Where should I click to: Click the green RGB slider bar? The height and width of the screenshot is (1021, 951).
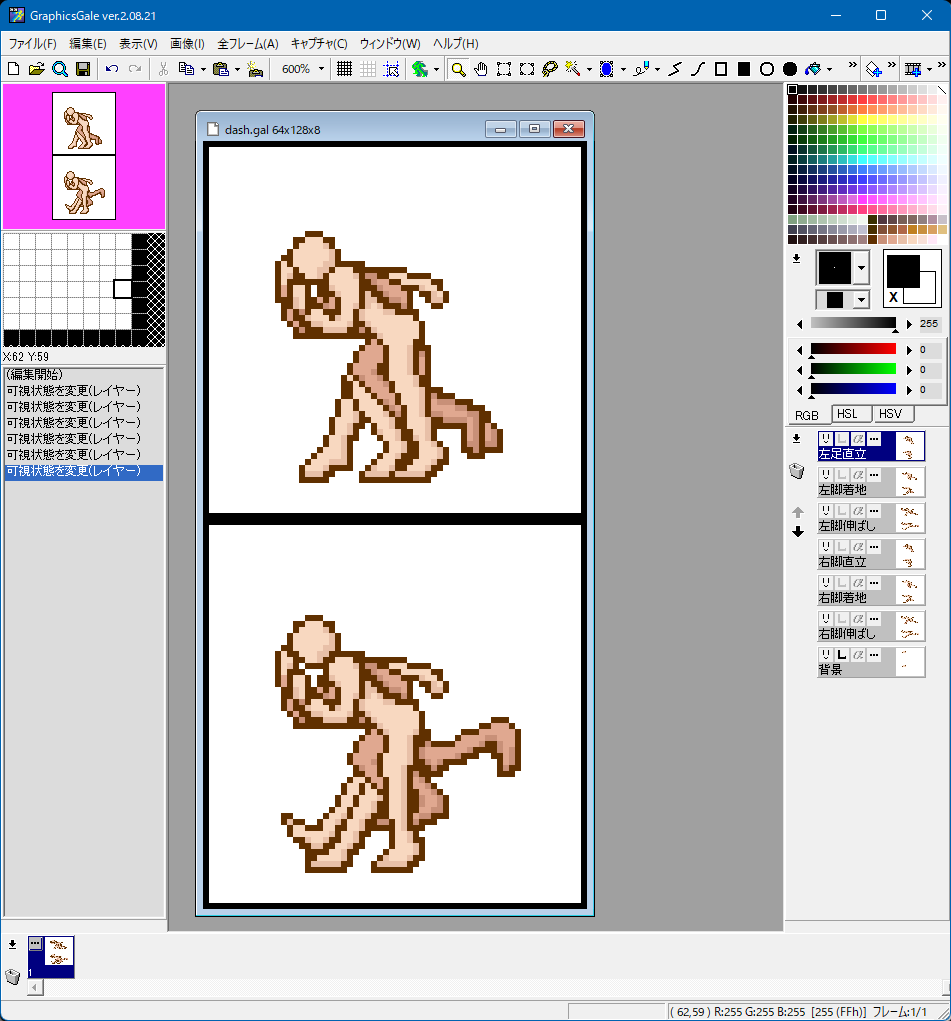pyautogui.click(x=853, y=369)
